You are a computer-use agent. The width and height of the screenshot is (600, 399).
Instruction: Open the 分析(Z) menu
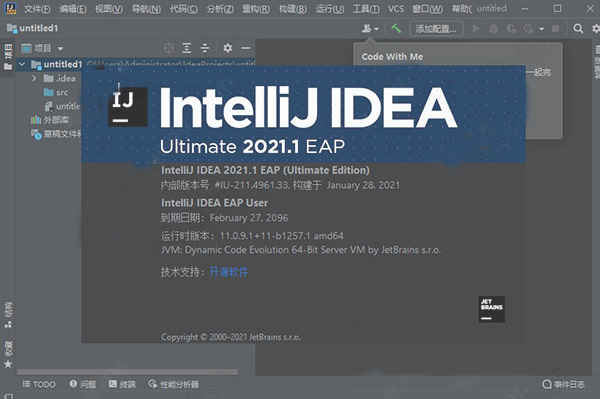tap(220, 8)
